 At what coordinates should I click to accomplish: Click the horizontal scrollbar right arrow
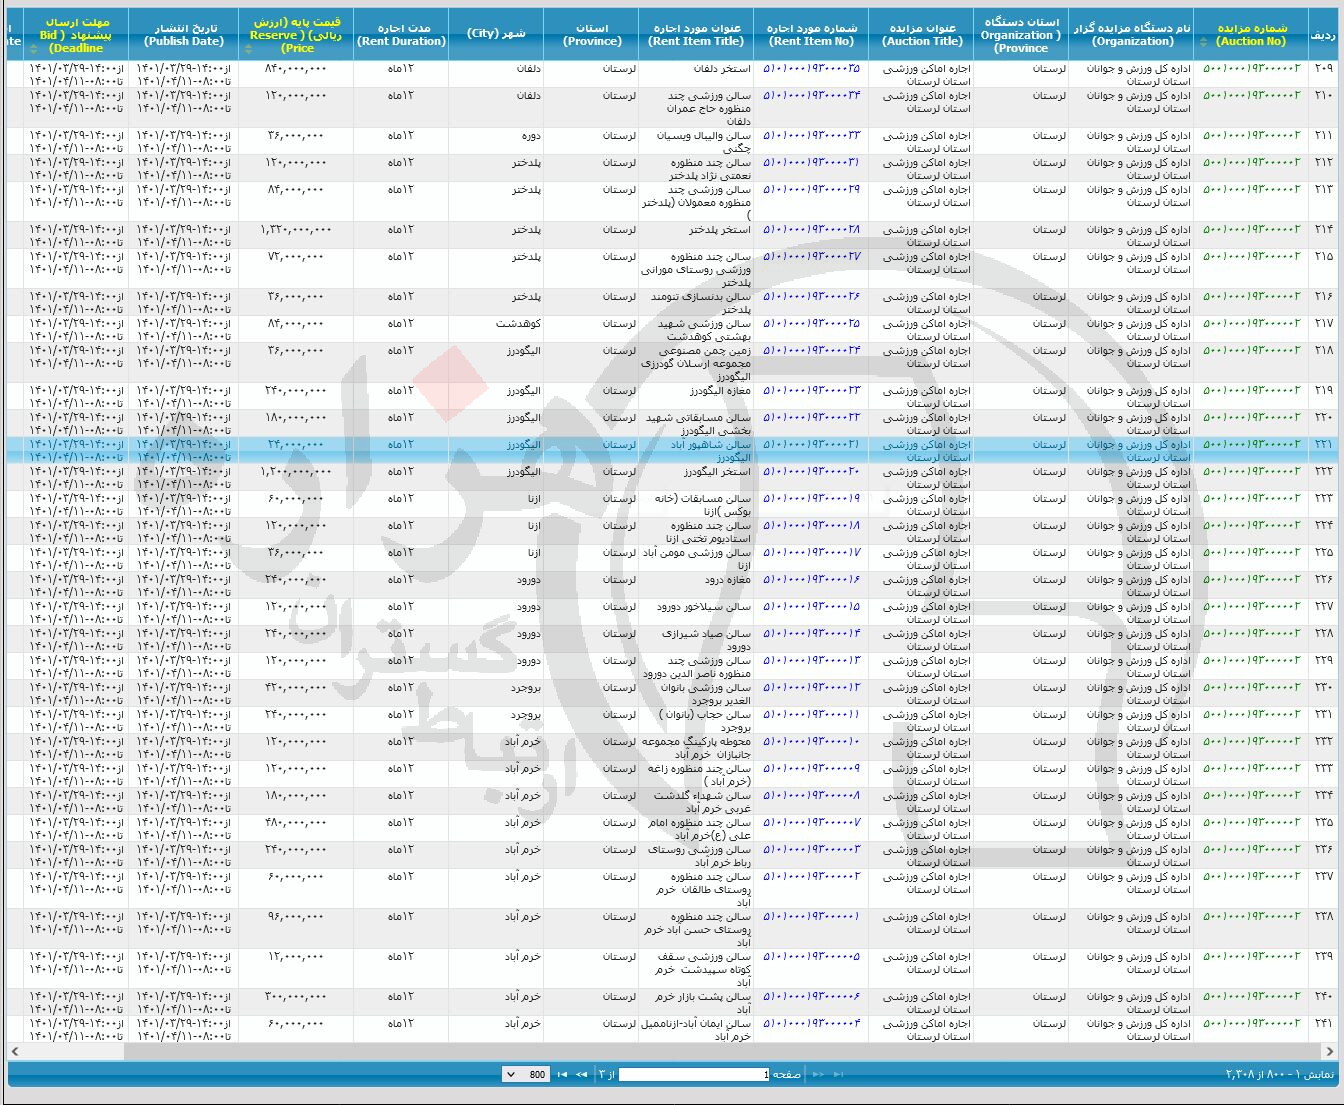(1329, 1051)
